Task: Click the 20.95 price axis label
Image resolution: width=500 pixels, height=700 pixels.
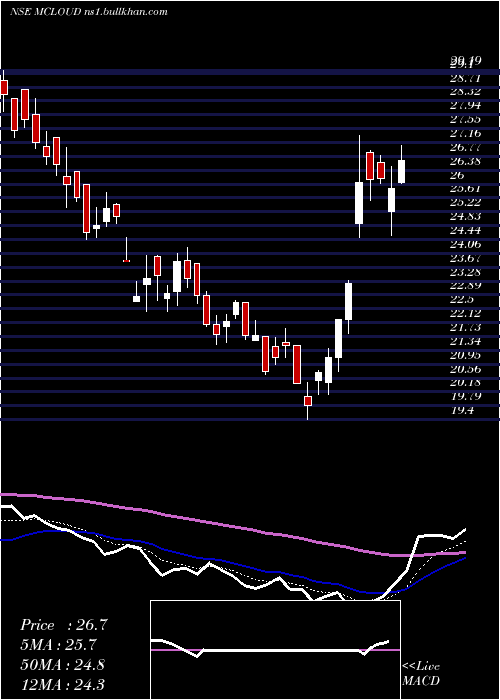Action: (465, 355)
